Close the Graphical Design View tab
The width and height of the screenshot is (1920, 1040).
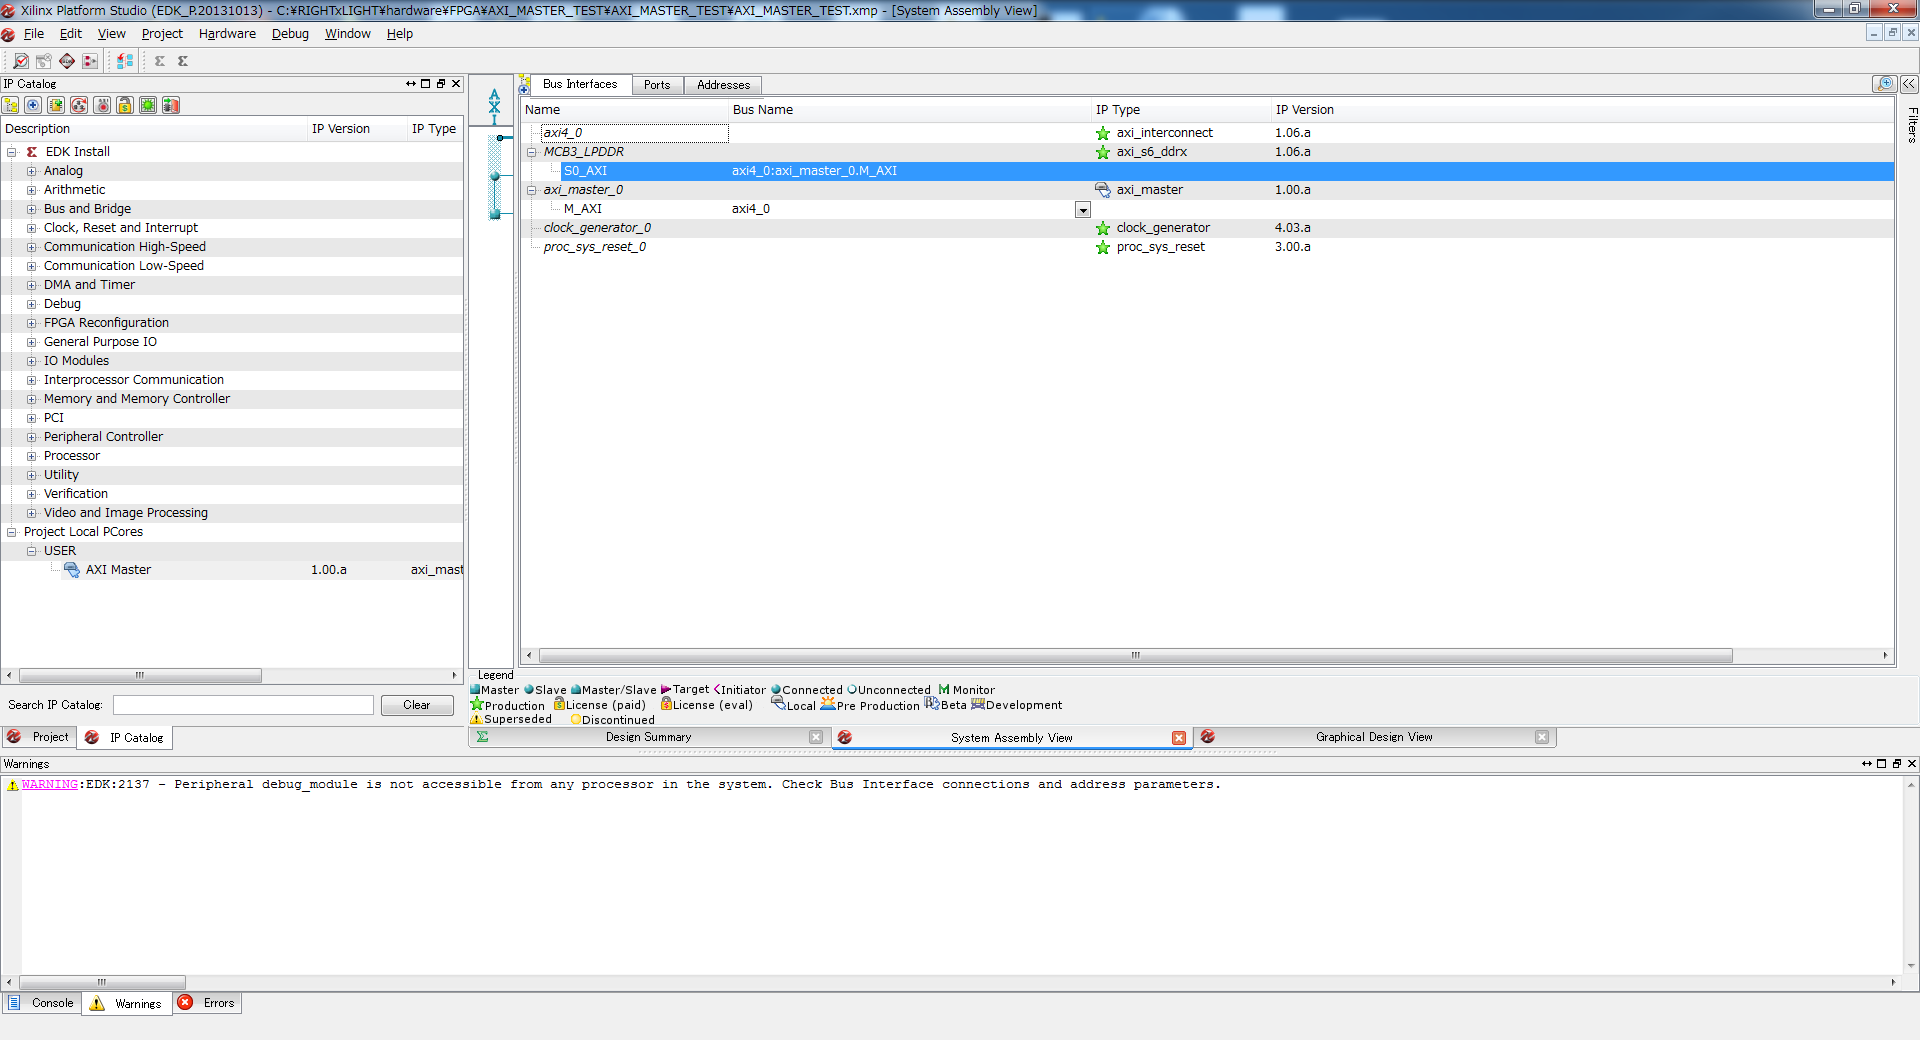(x=1542, y=738)
